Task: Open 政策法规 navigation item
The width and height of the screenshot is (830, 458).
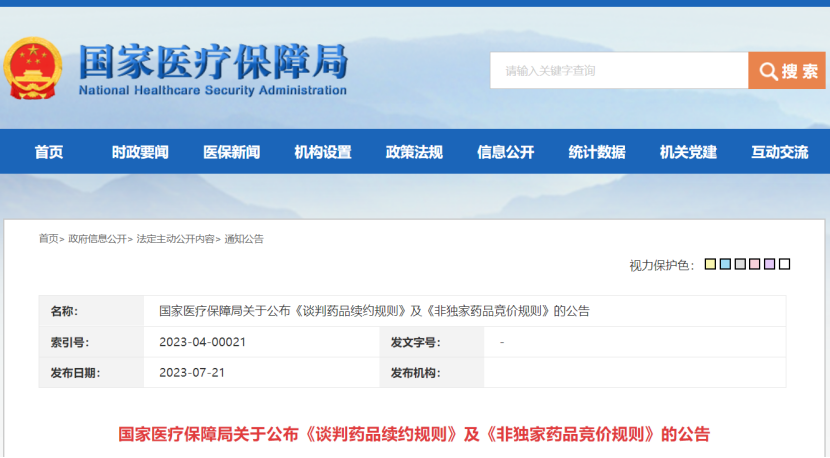Action: (x=414, y=152)
